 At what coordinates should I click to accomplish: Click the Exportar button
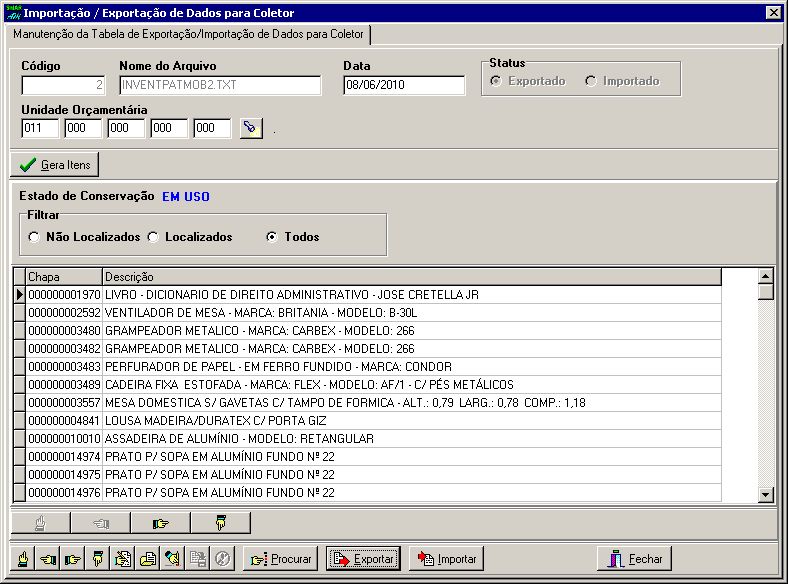pyautogui.click(x=363, y=559)
